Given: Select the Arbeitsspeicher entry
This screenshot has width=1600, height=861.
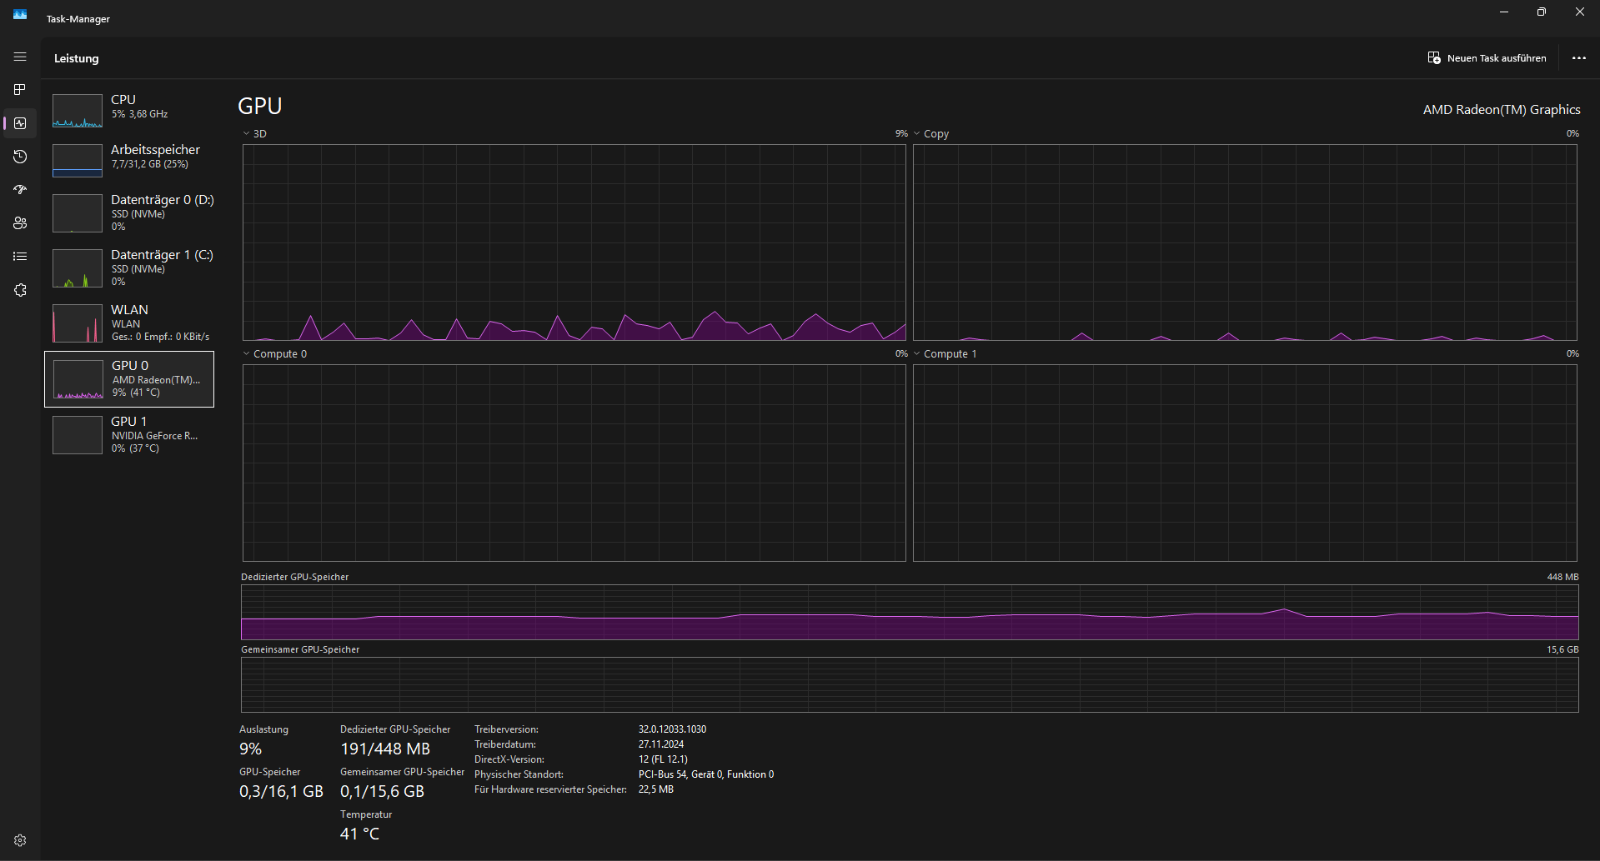Looking at the screenshot, I should (129, 159).
